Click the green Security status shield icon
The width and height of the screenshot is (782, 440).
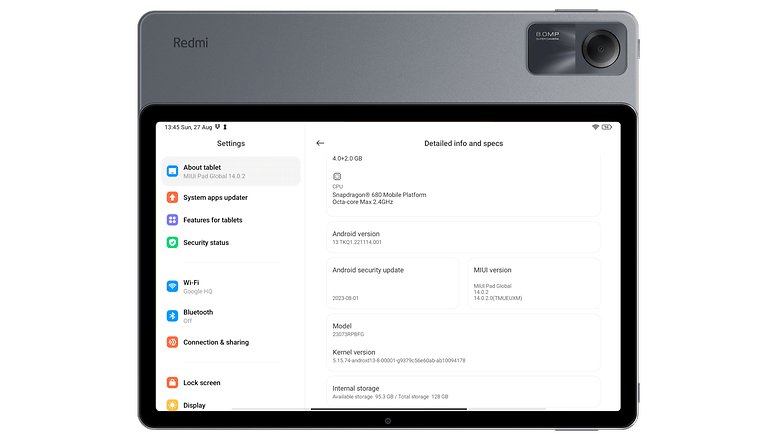(172, 242)
